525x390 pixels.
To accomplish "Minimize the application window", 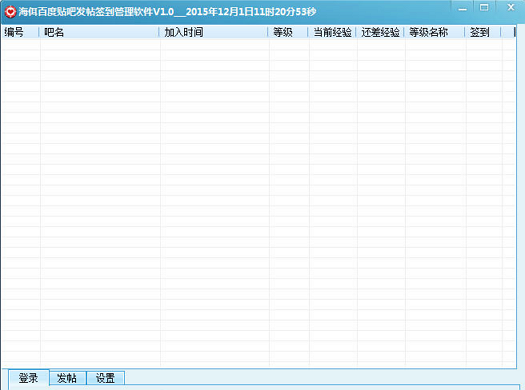I will coord(462,8).
